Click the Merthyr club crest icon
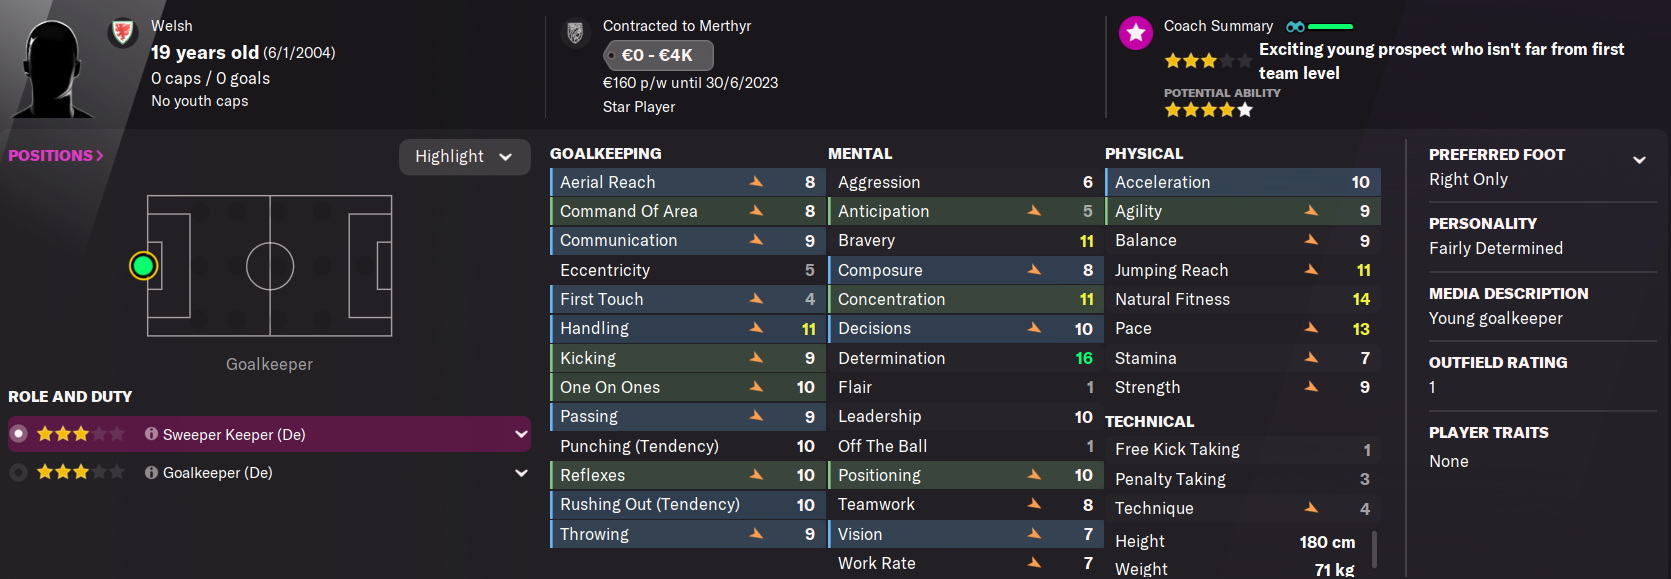The width and height of the screenshot is (1671, 579). 575,33
